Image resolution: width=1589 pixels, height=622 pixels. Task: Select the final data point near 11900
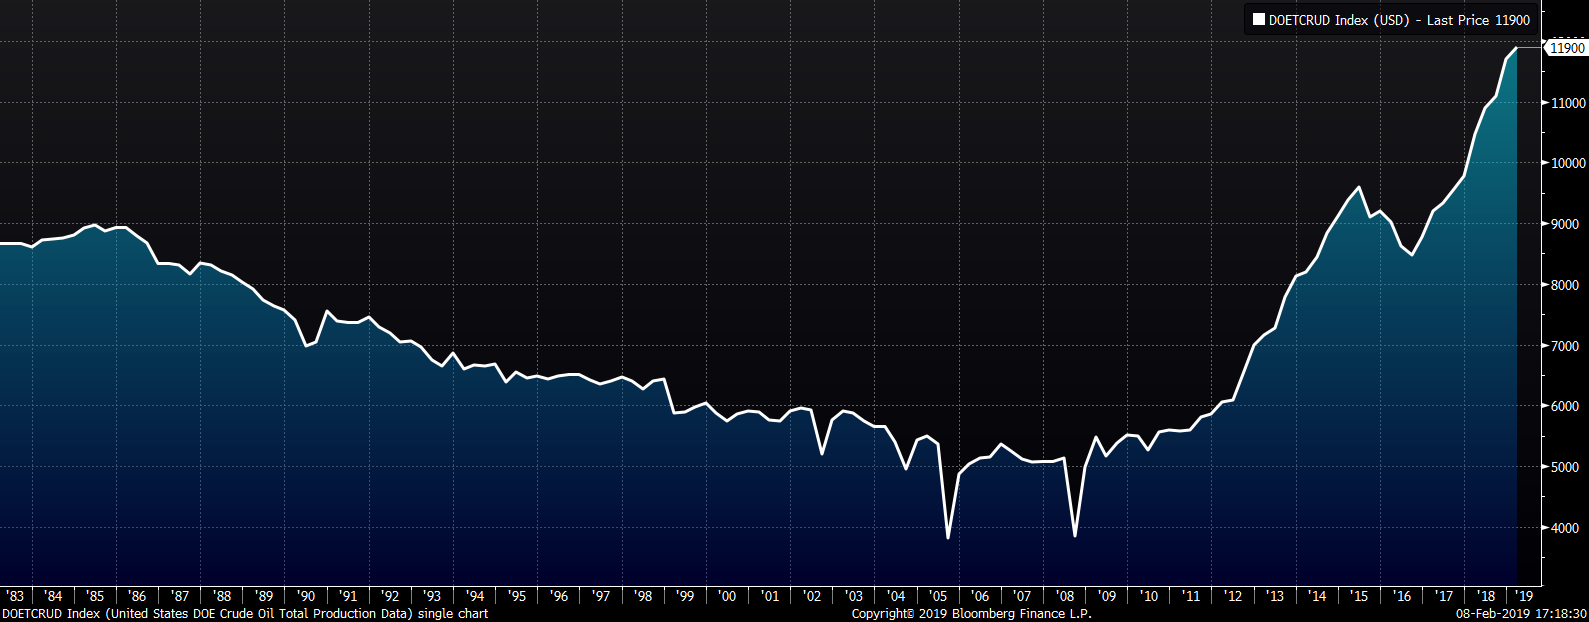(1517, 48)
